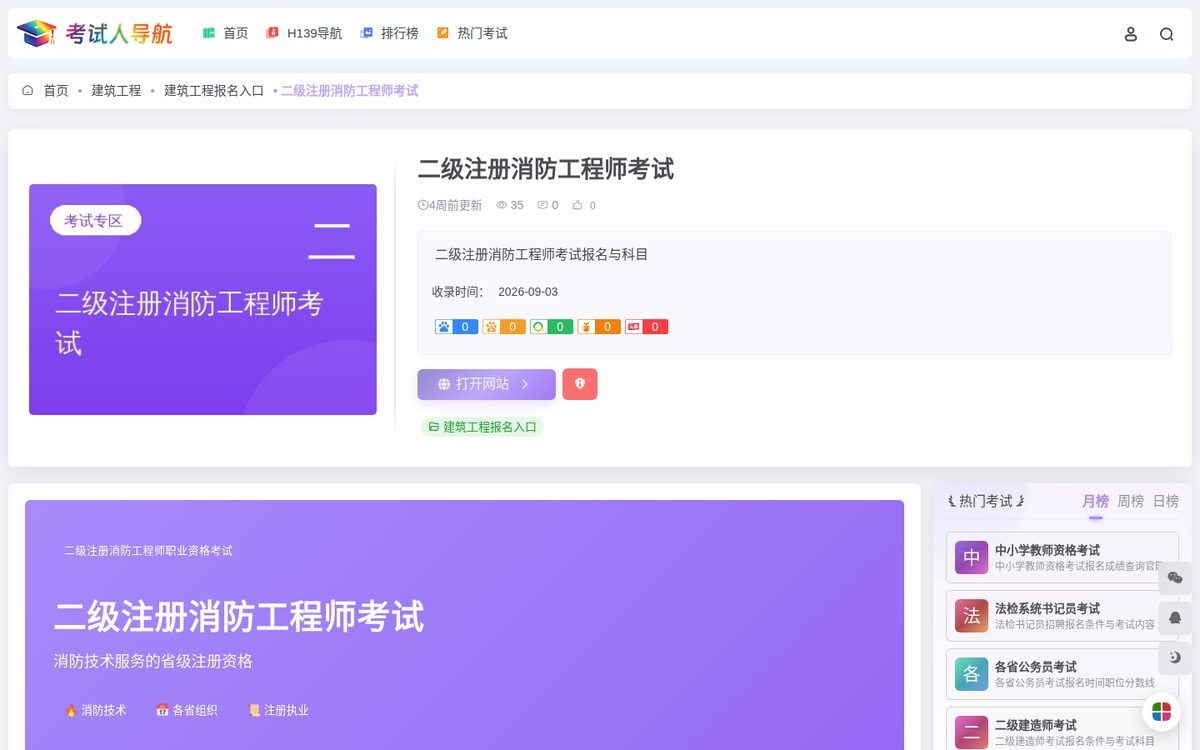Click the 考试人导航 site logo
Screen dimensions: 1200x750
point(95,33)
